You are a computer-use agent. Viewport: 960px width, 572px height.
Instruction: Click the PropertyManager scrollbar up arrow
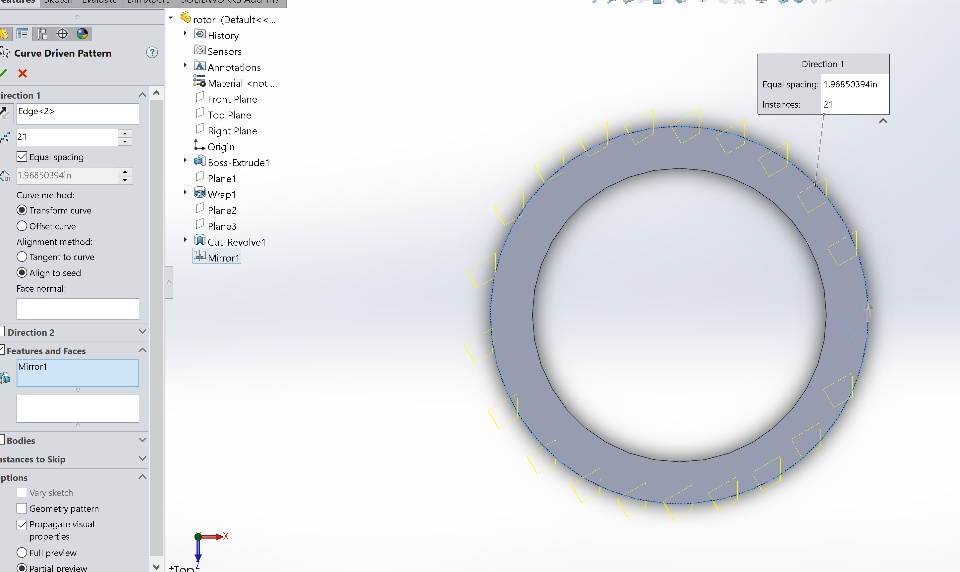(x=156, y=93)
